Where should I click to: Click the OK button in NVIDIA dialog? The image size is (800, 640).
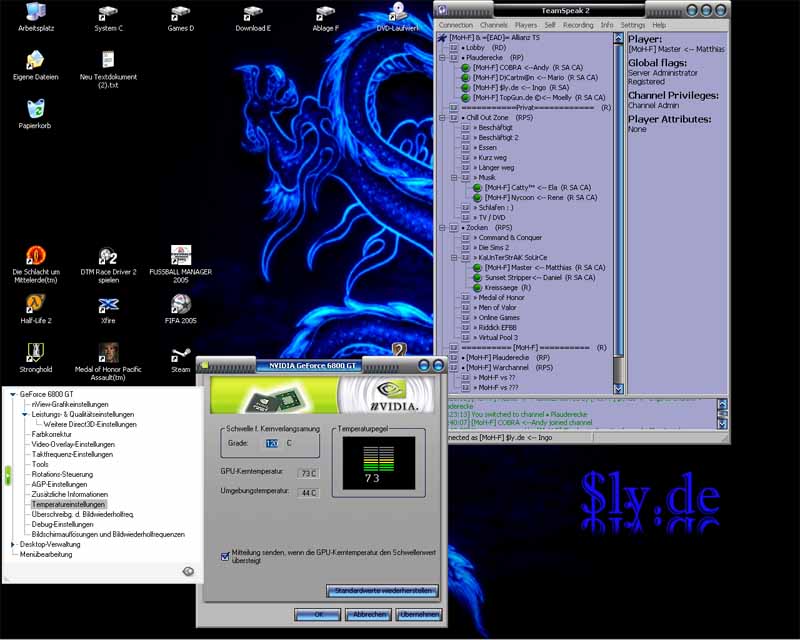coord(317,614)
